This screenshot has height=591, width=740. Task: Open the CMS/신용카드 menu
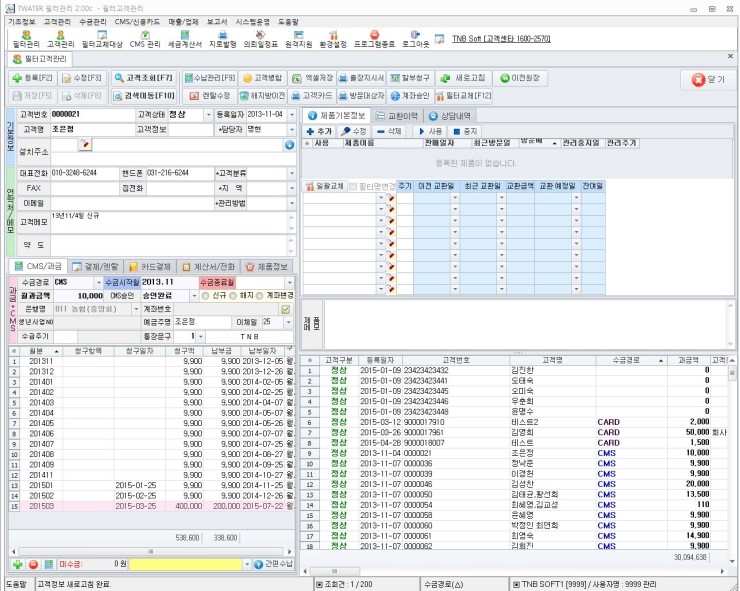137,22
